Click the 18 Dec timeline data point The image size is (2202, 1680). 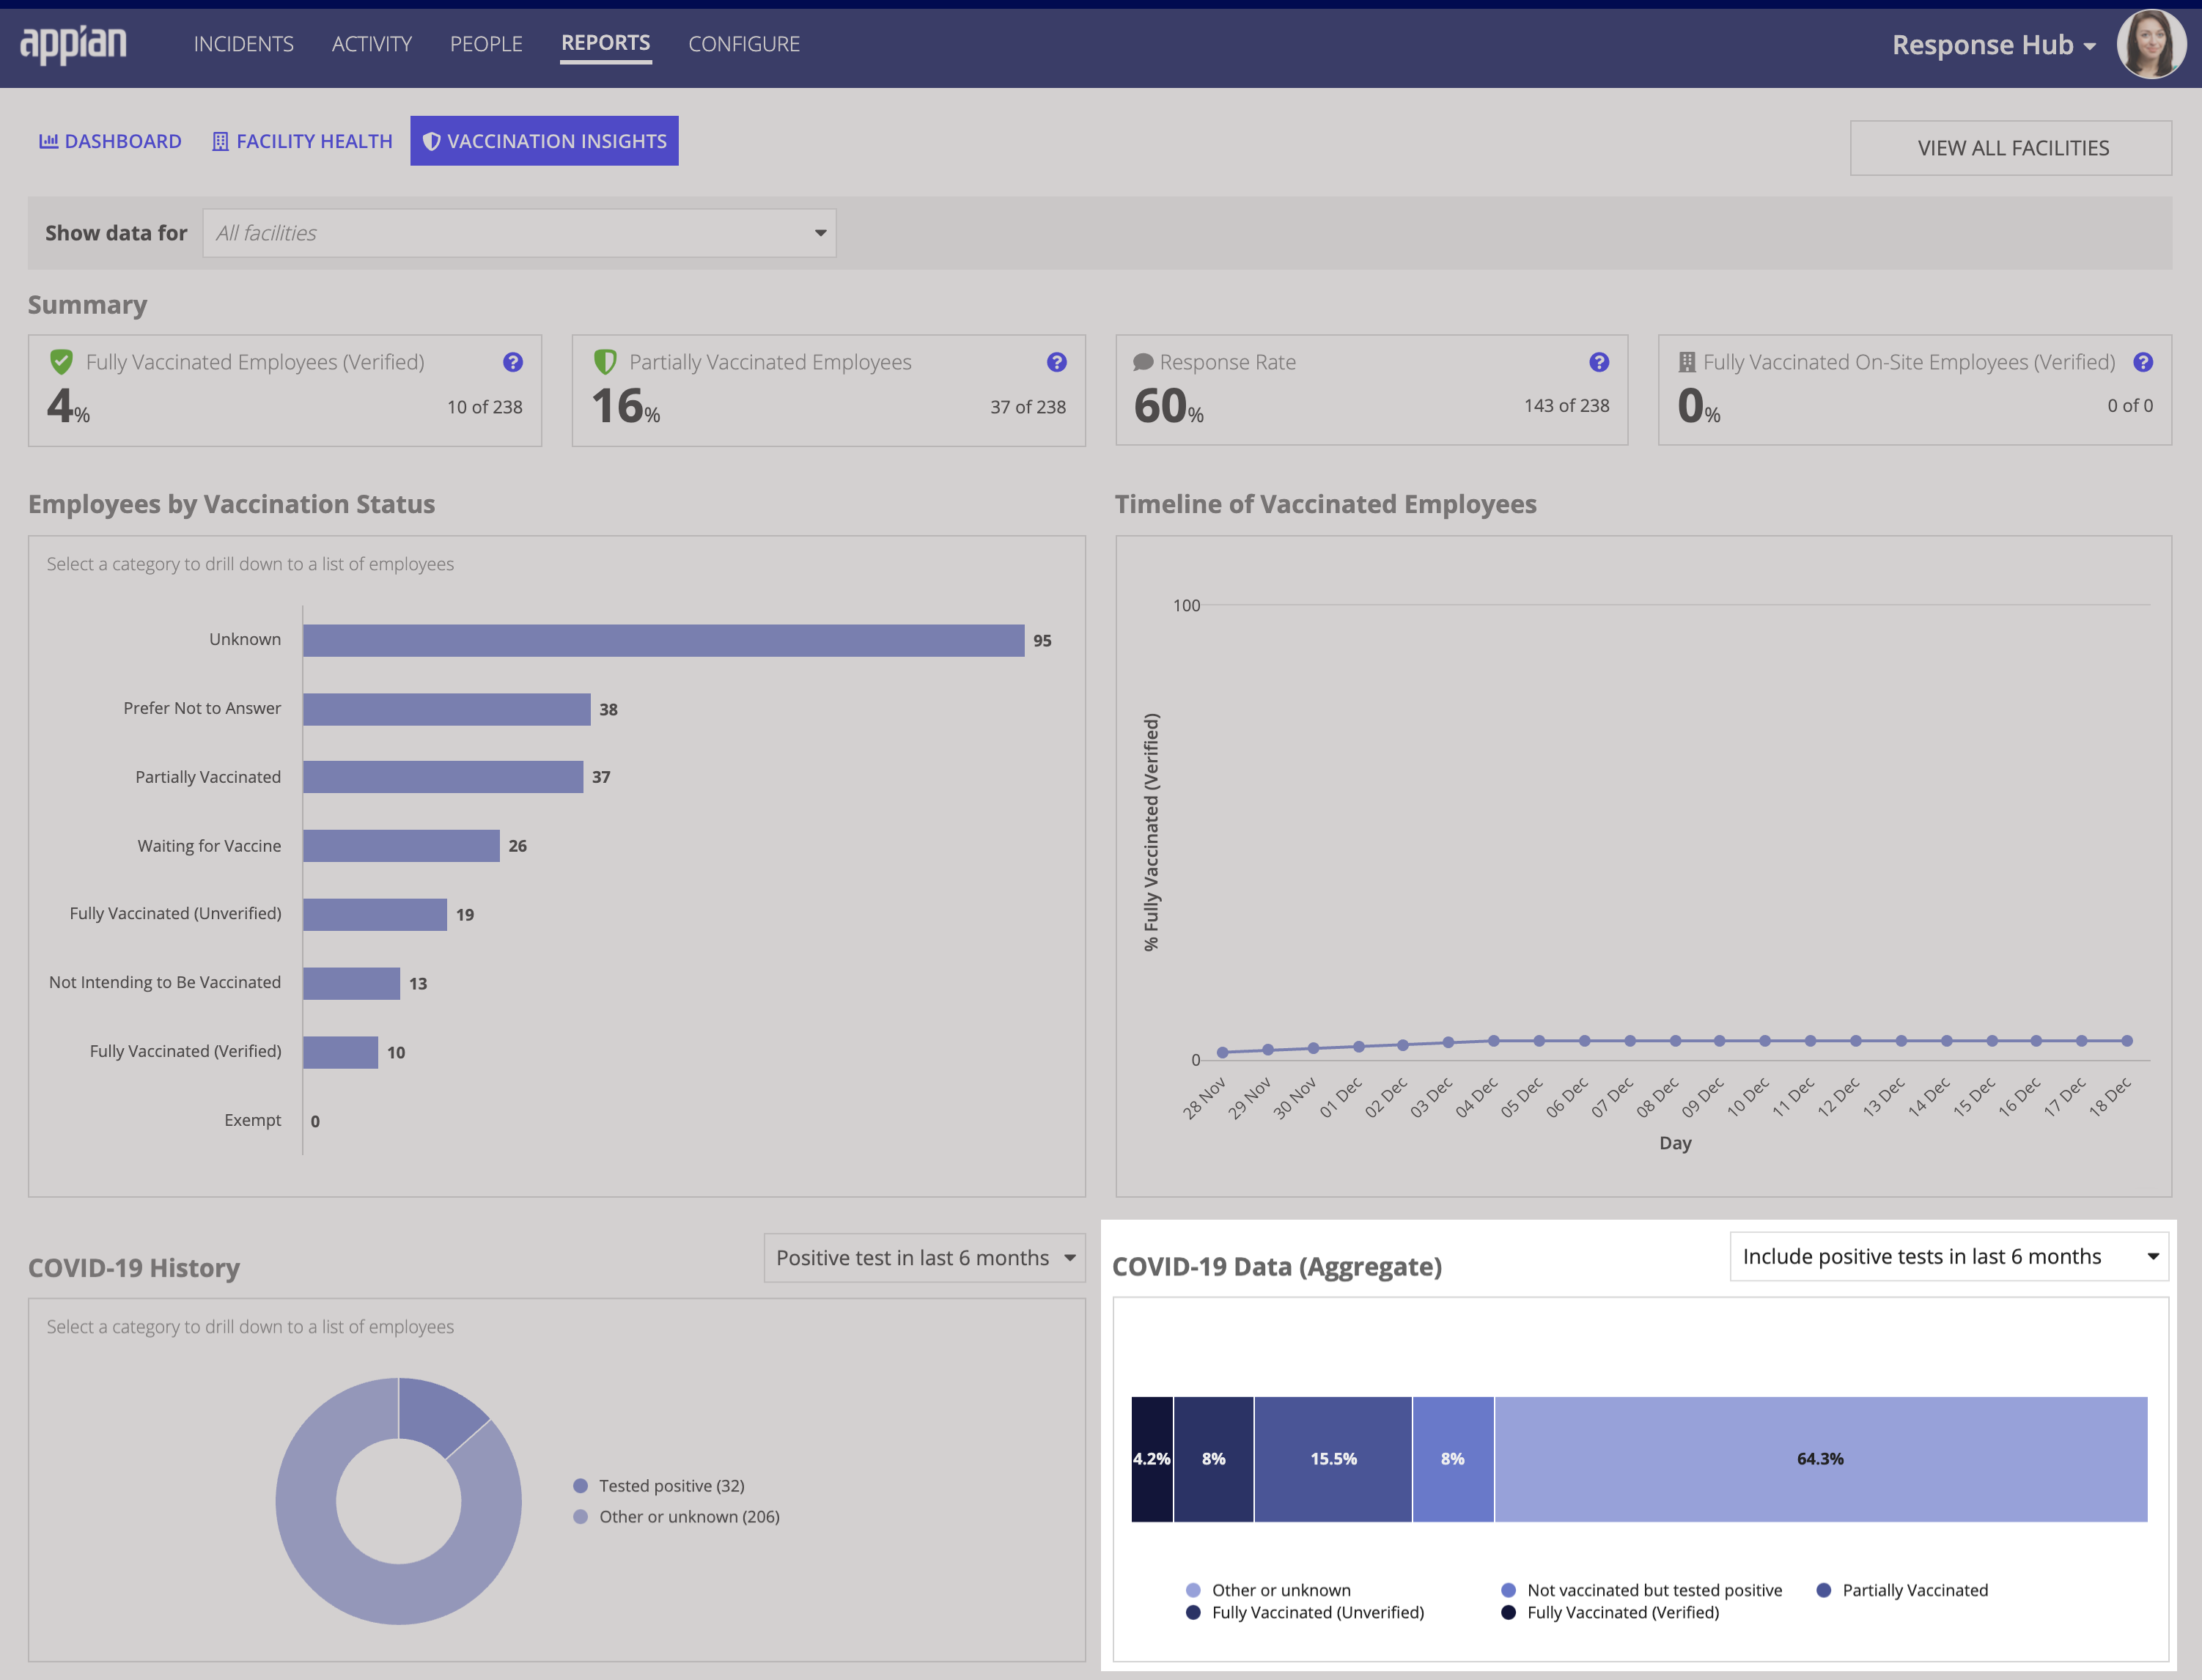pos(2127,1041)
